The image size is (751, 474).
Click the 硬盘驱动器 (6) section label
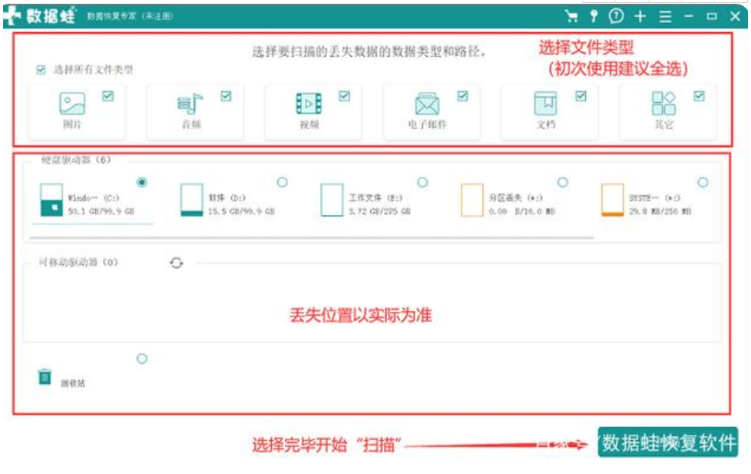[76, 160]
